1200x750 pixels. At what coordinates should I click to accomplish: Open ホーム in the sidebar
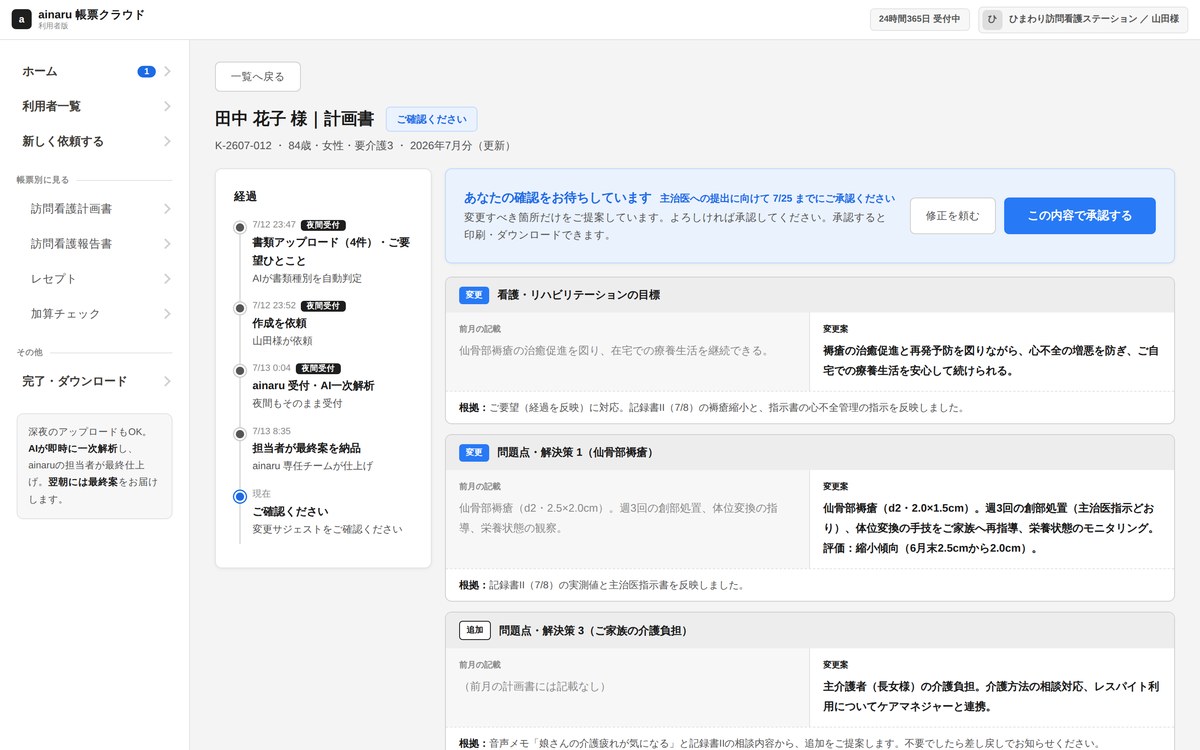pyautogui.click(x=94, y=71)
